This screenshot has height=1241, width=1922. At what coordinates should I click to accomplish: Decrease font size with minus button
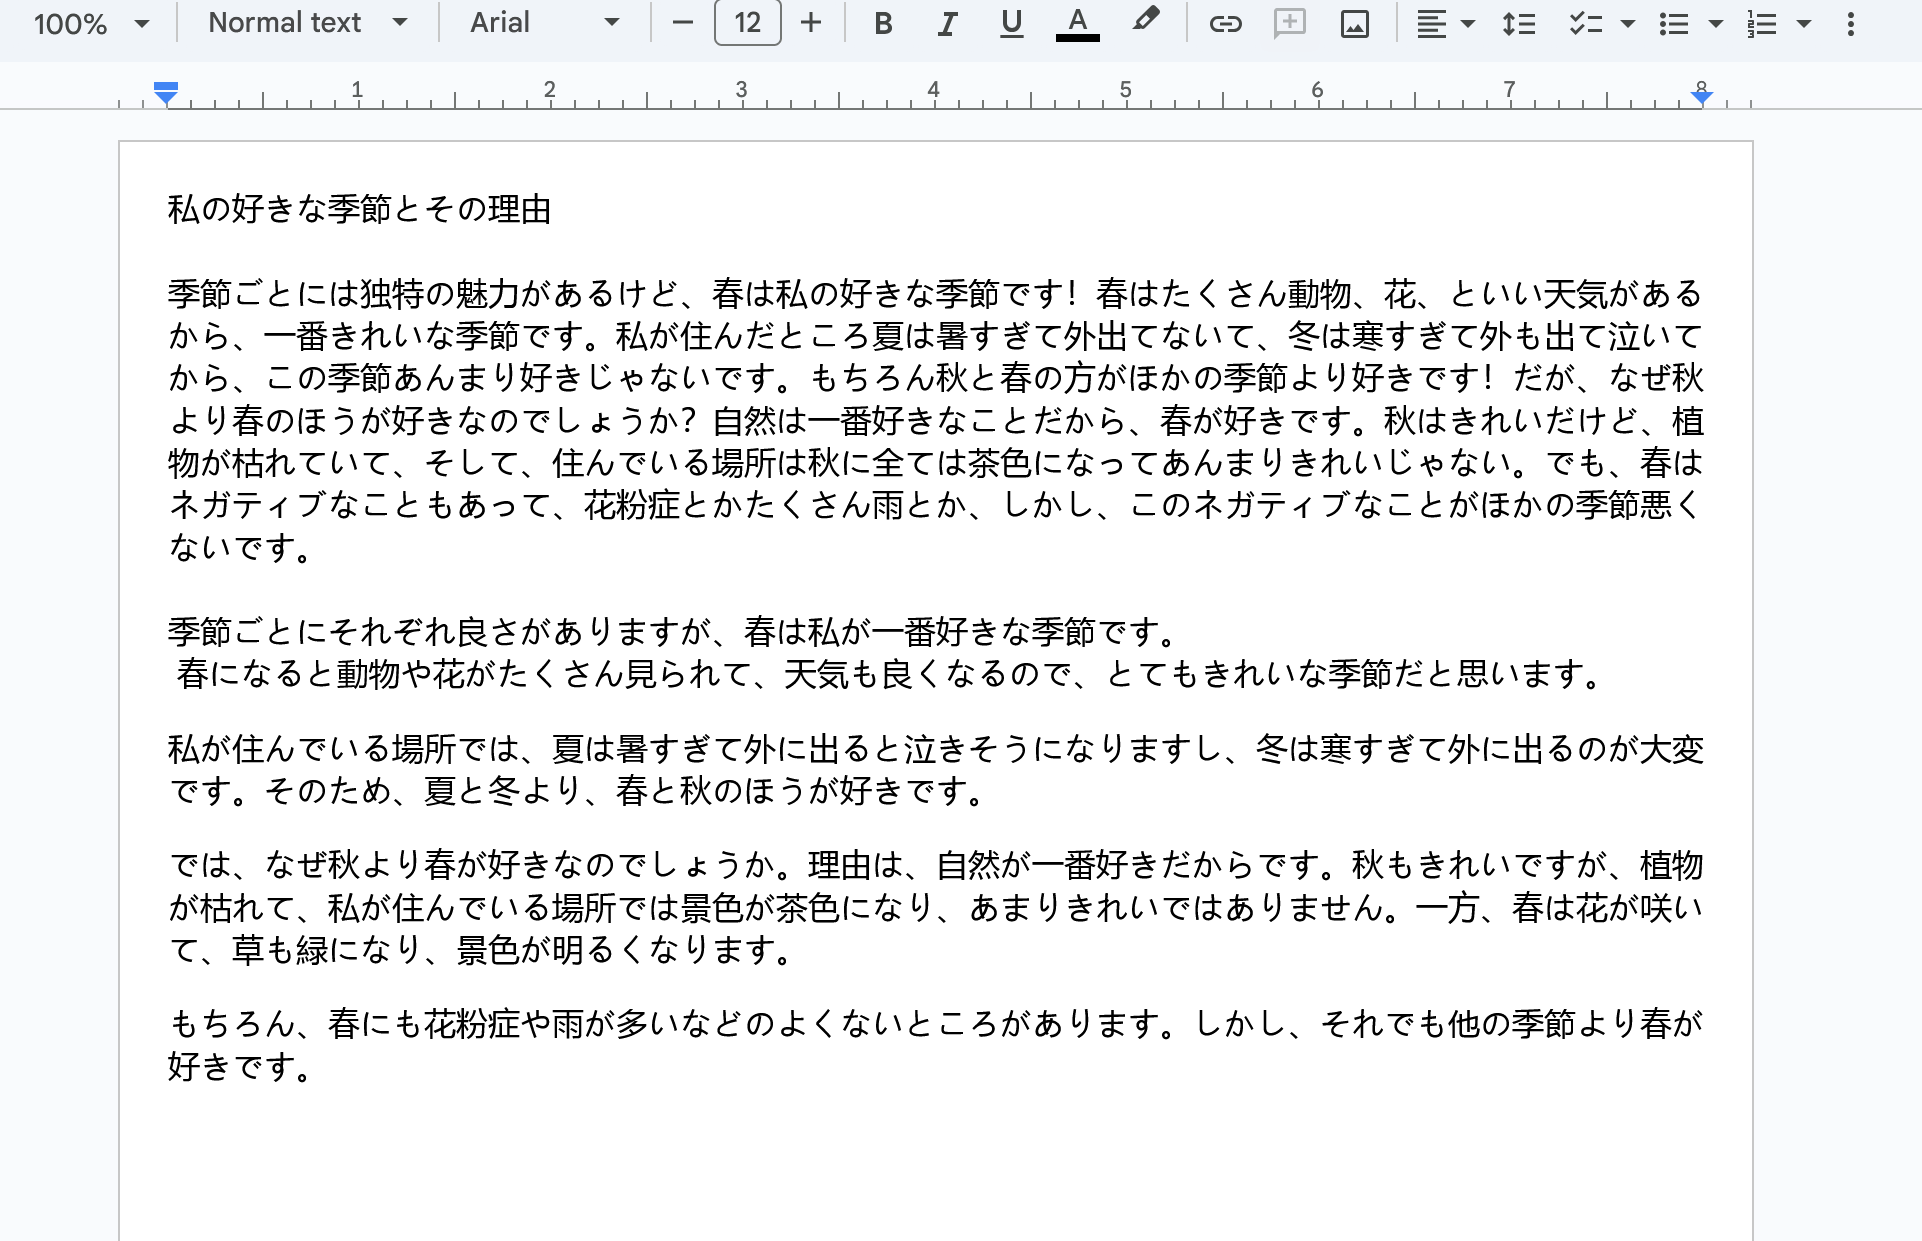(x=683, y=23)
